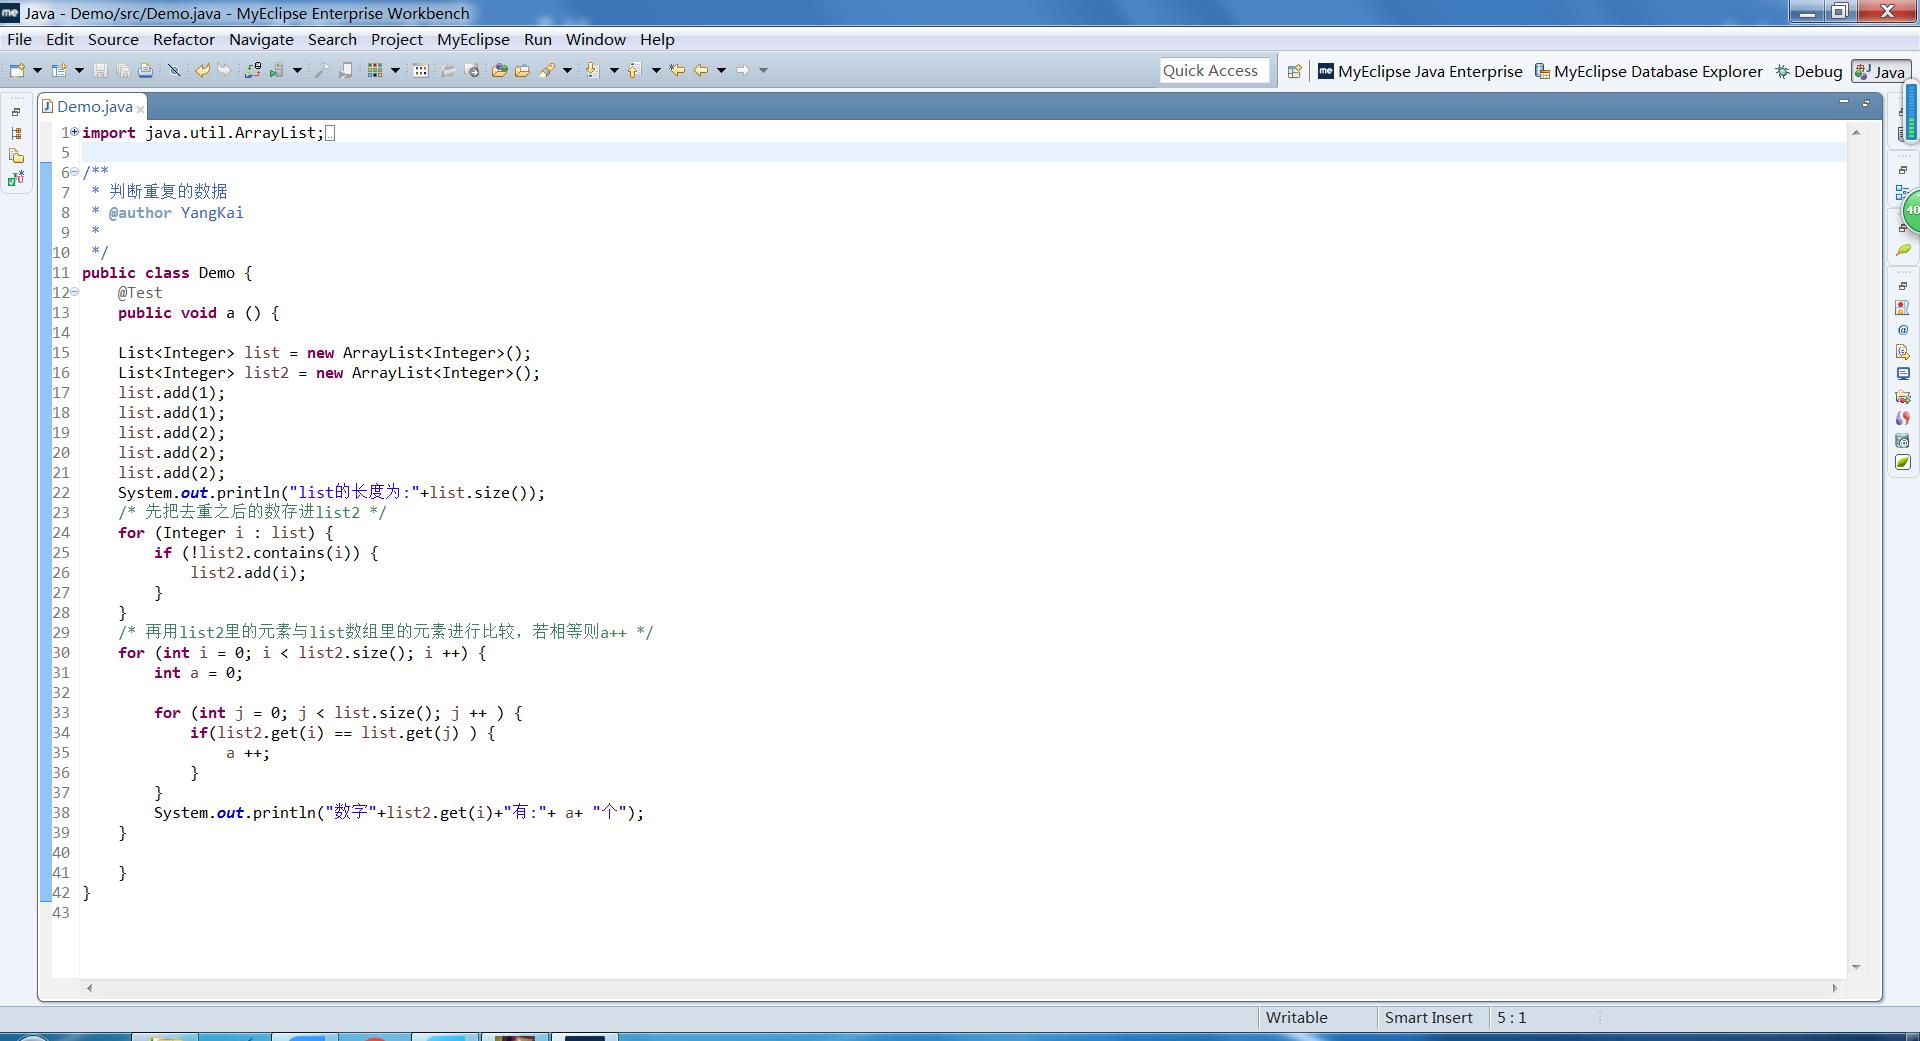
Task: Click the horizontal scrollbar right arrow
Action: 1834,988
